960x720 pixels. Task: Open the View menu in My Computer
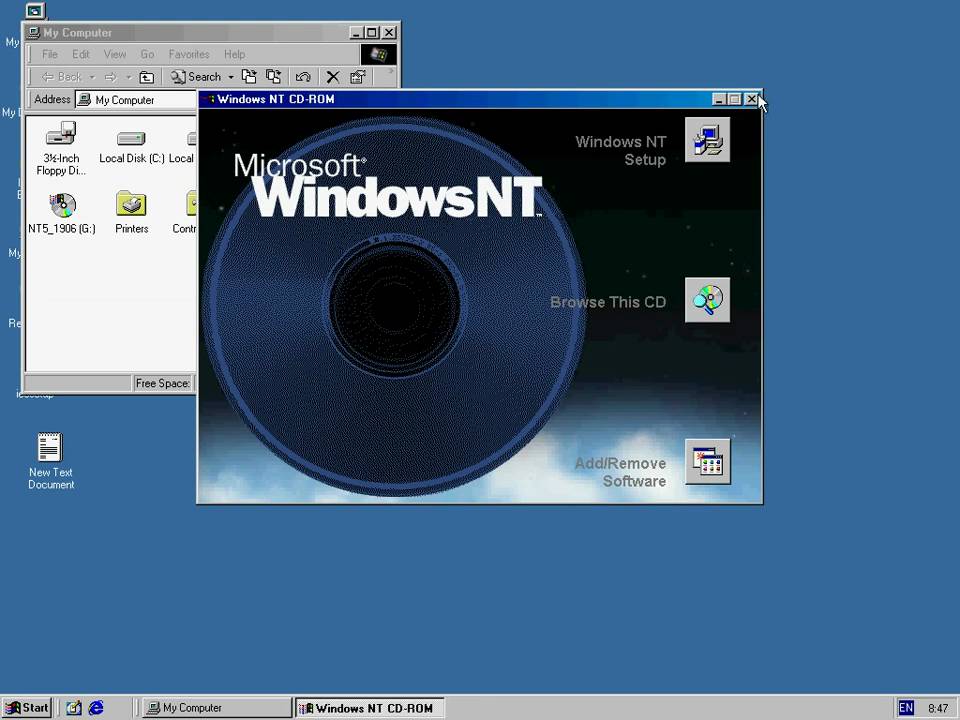(x=114, y=54)
